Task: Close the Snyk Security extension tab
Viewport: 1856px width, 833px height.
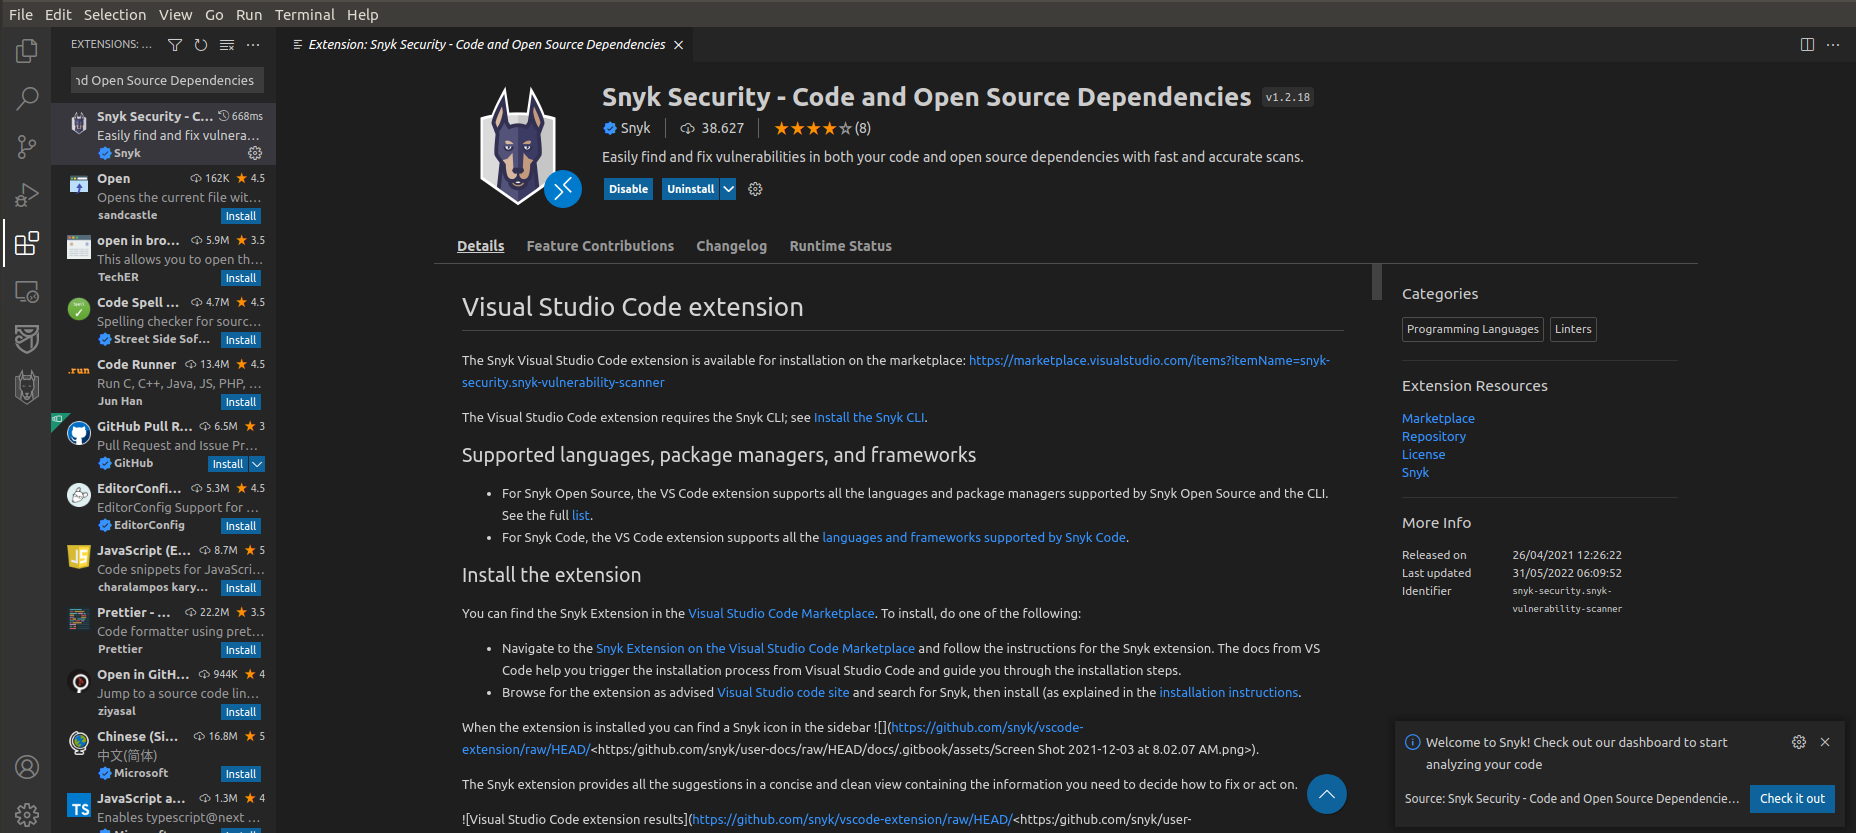Action: click(x=679, y=45)
